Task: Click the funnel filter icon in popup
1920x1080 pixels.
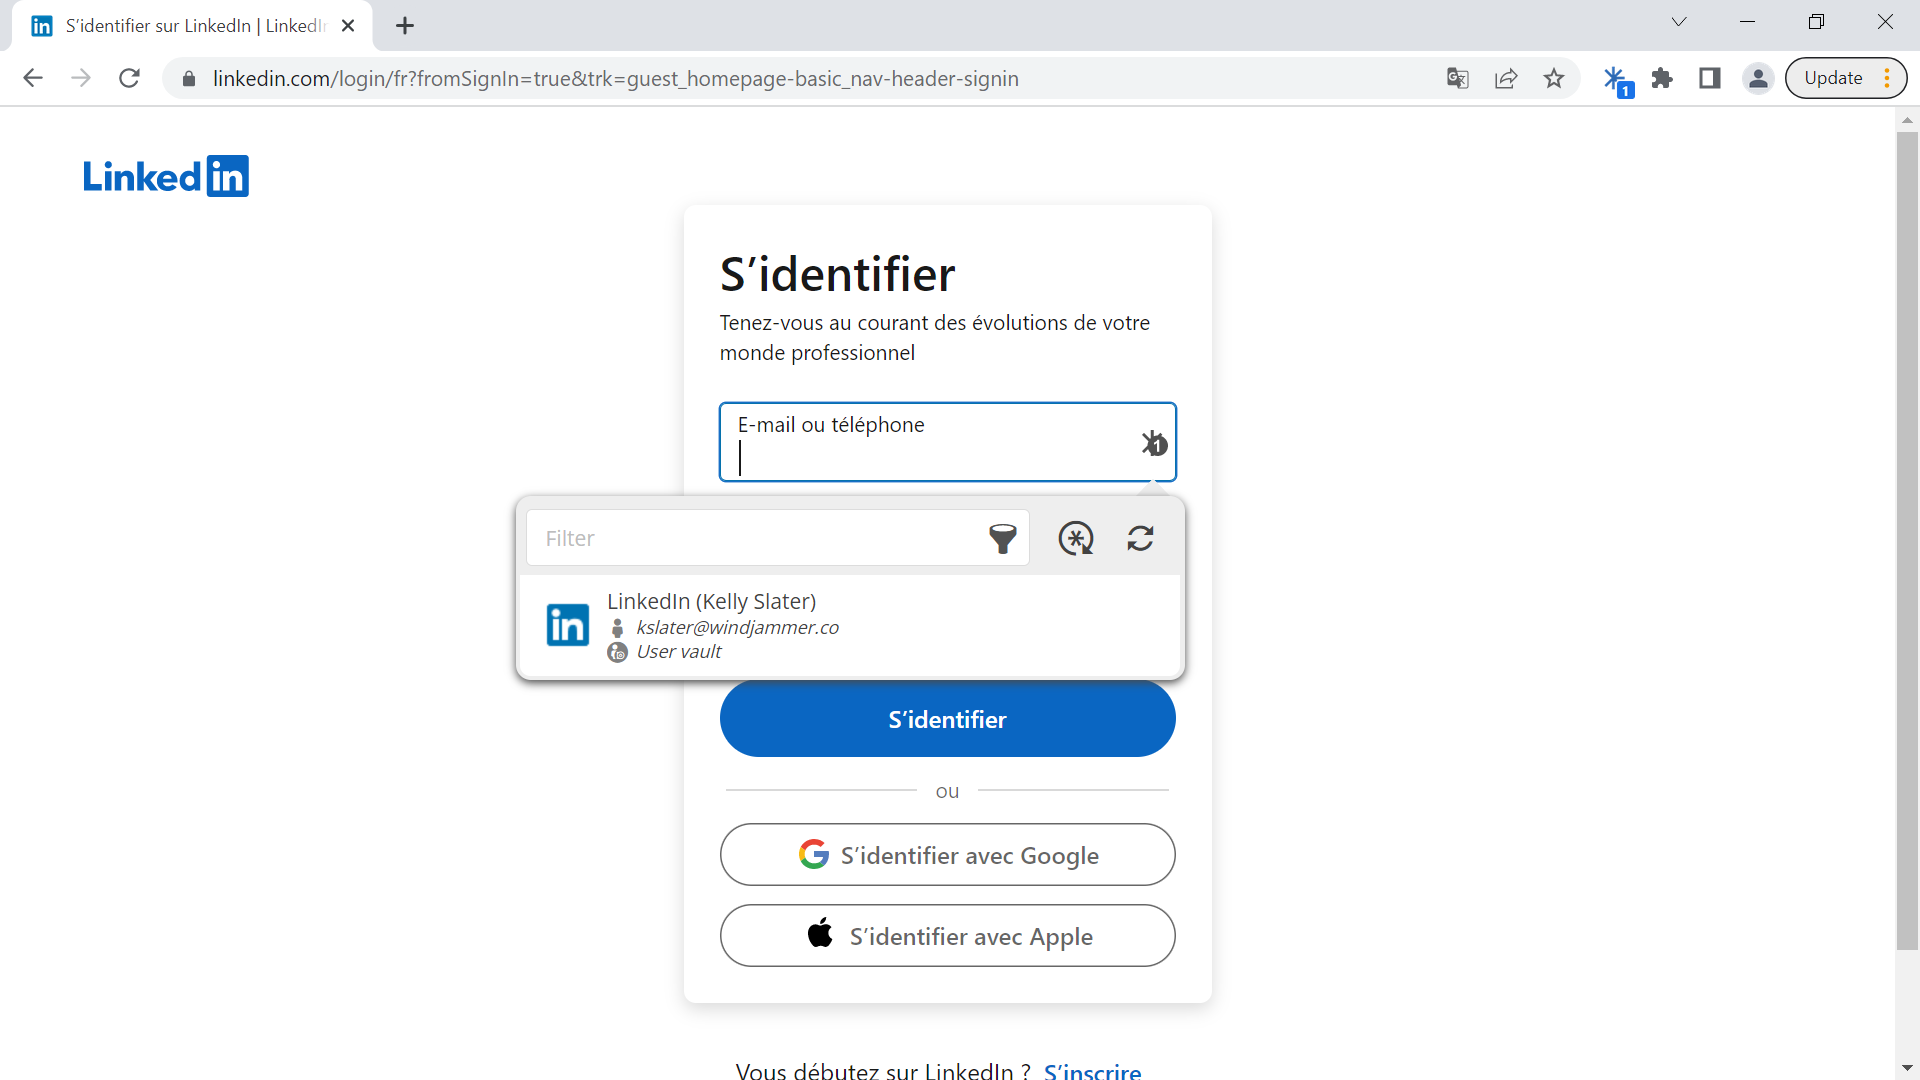Action: click(x=1002, y=538)
